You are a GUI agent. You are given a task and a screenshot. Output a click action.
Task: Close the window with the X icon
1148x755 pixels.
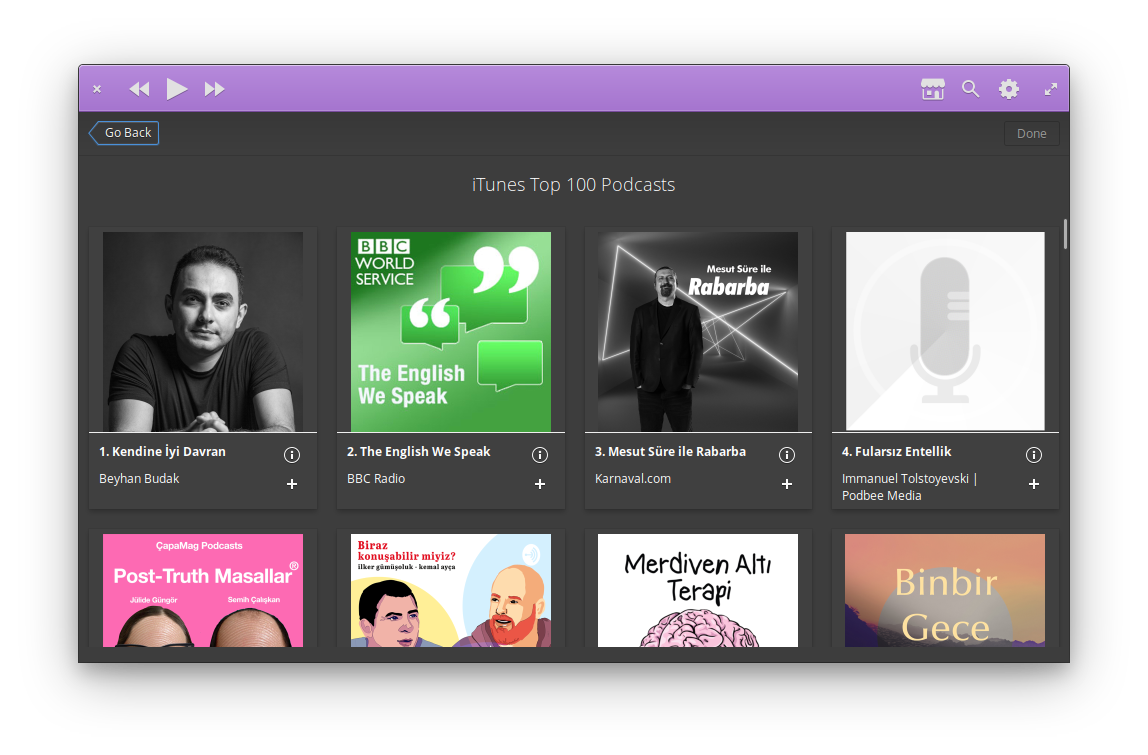(97, 89)
